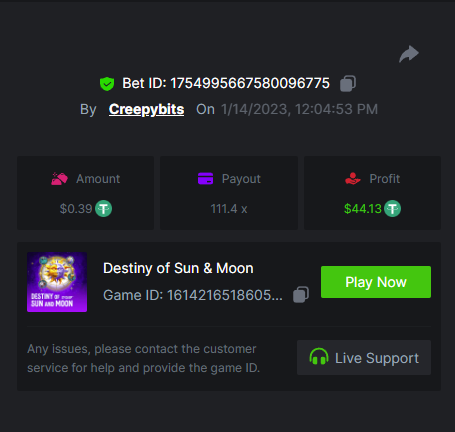455x432 pixels.
Task: Click the Destiny of Sun & Moon title
Action: point(178,268)
